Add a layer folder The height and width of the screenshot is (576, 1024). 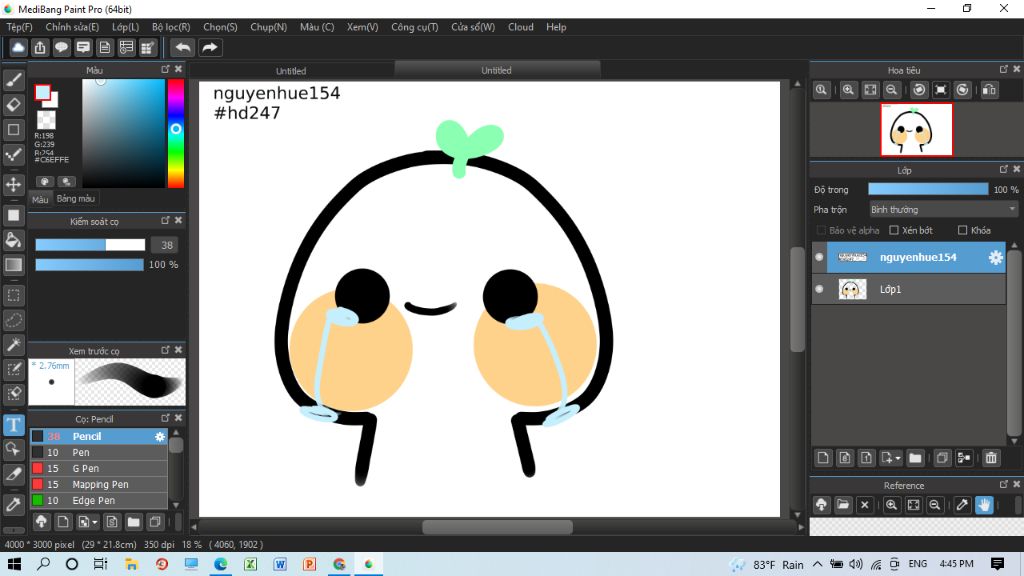[915, 458]
